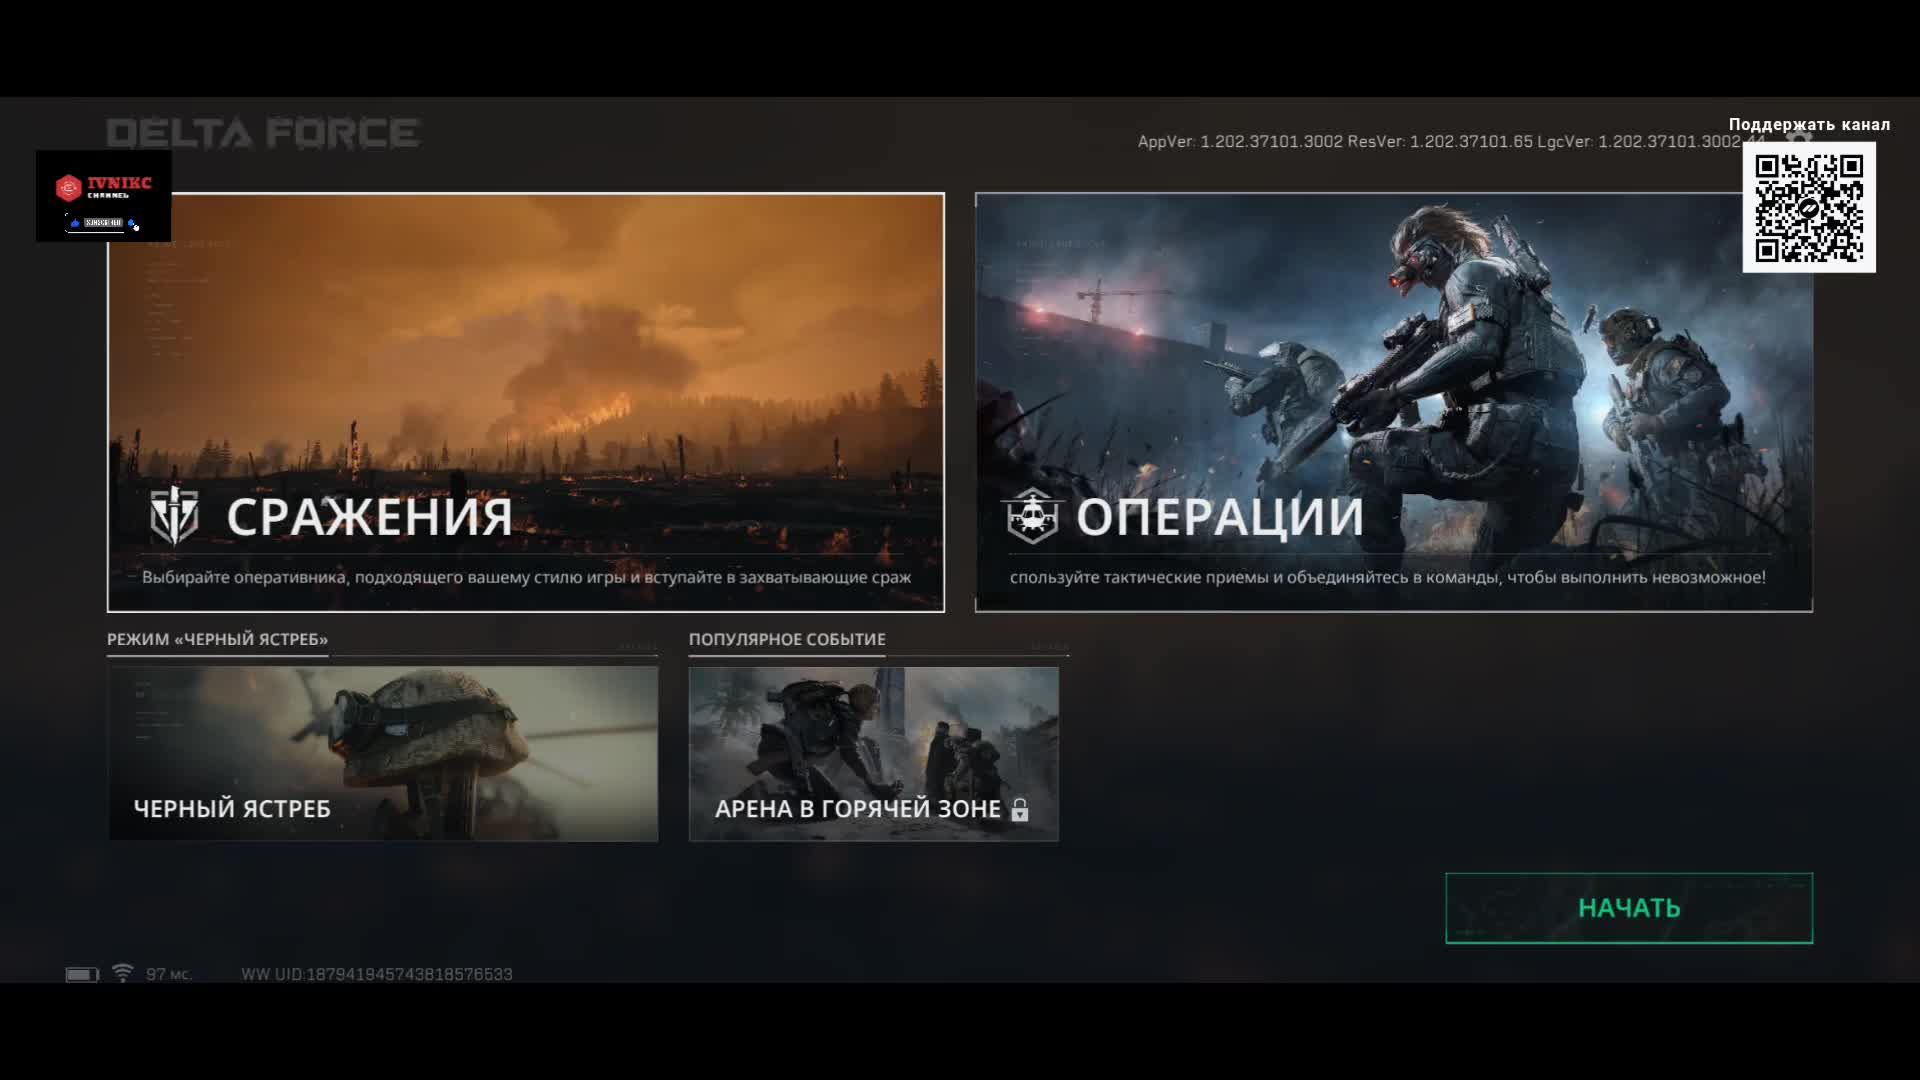The image size is (1920, 1080).
Task: Open the Черный ястреб mode tile
Action: [383, 753]
